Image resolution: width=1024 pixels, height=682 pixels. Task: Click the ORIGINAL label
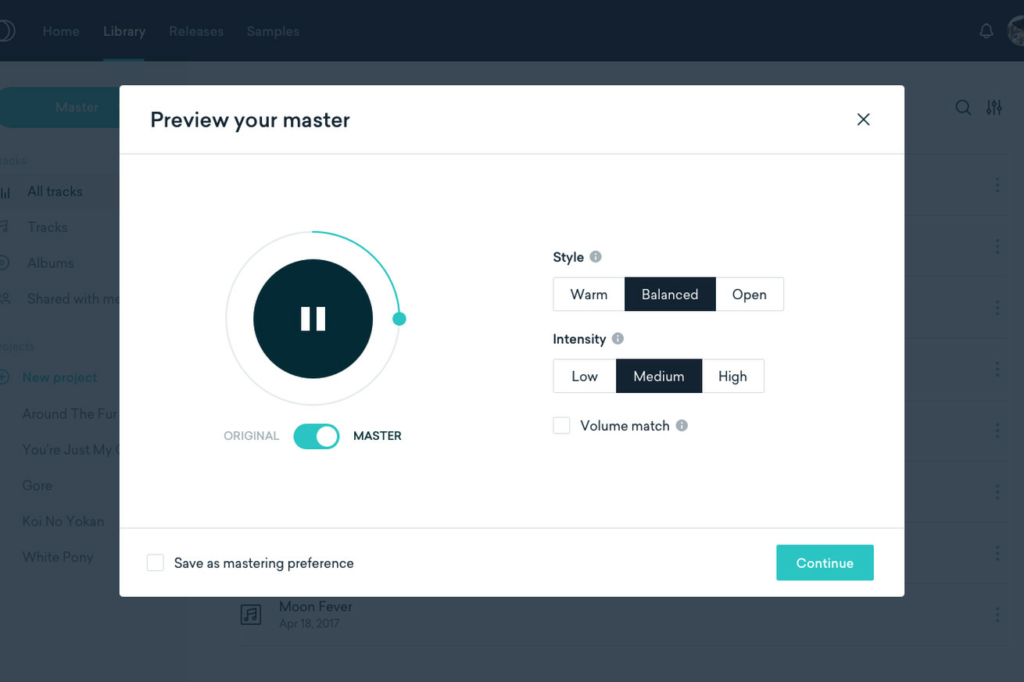251,436
